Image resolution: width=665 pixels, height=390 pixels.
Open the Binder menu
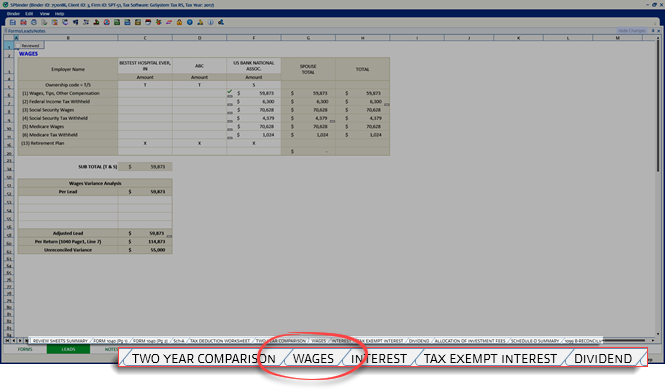pos(13,14)
